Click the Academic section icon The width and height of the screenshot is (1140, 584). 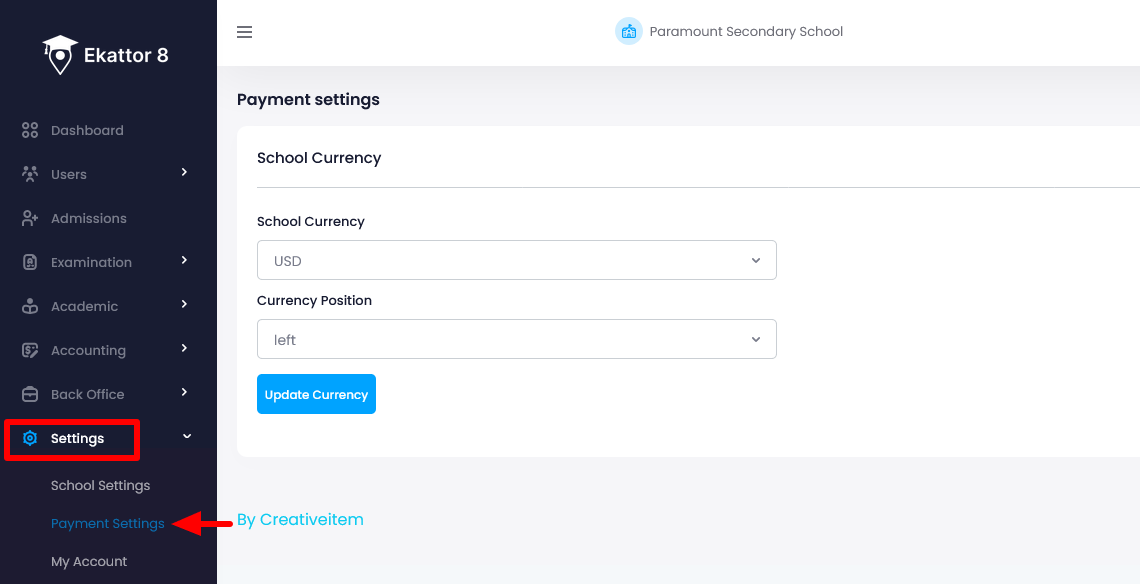point(30,306)
